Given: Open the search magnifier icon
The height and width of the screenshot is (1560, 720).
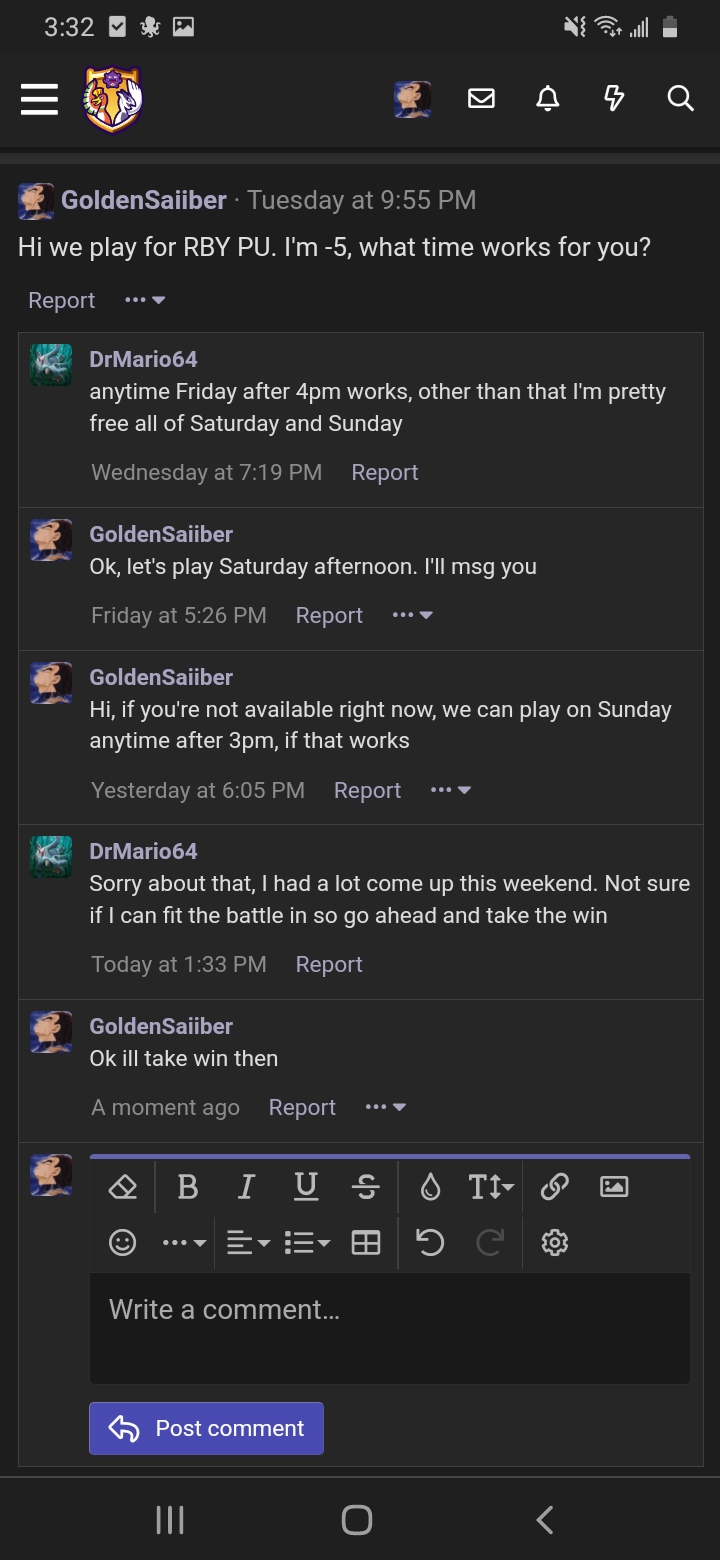Looking at the screenshot, I should point(680,98).
